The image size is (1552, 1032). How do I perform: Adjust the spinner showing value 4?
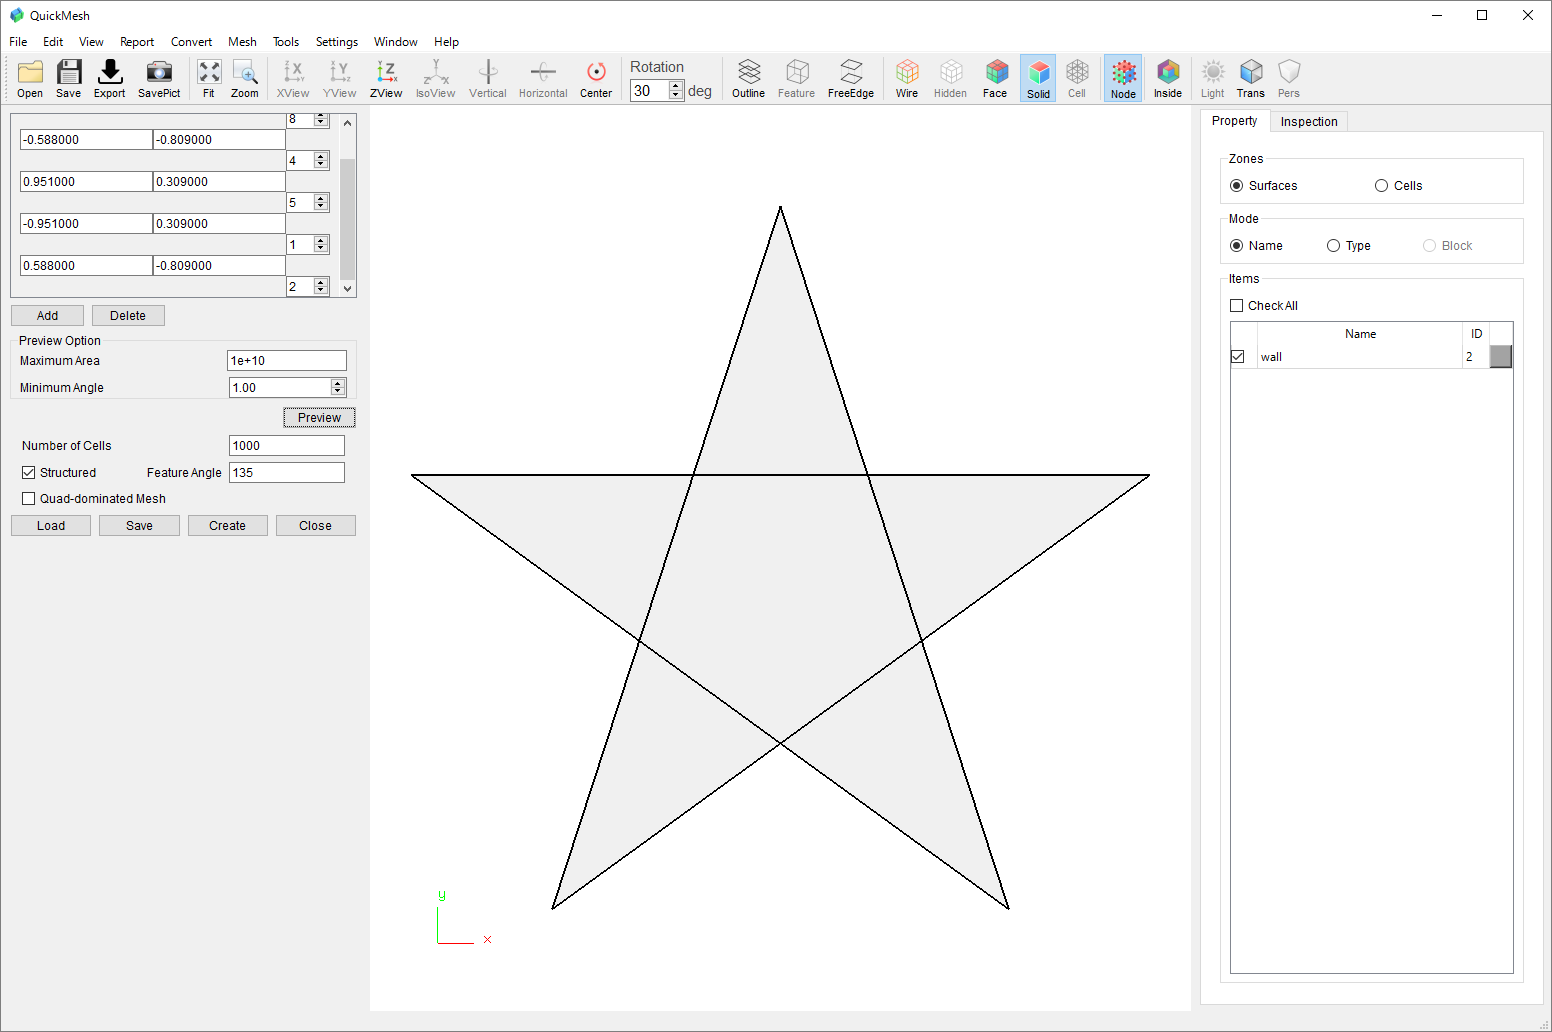click(321, 161)
